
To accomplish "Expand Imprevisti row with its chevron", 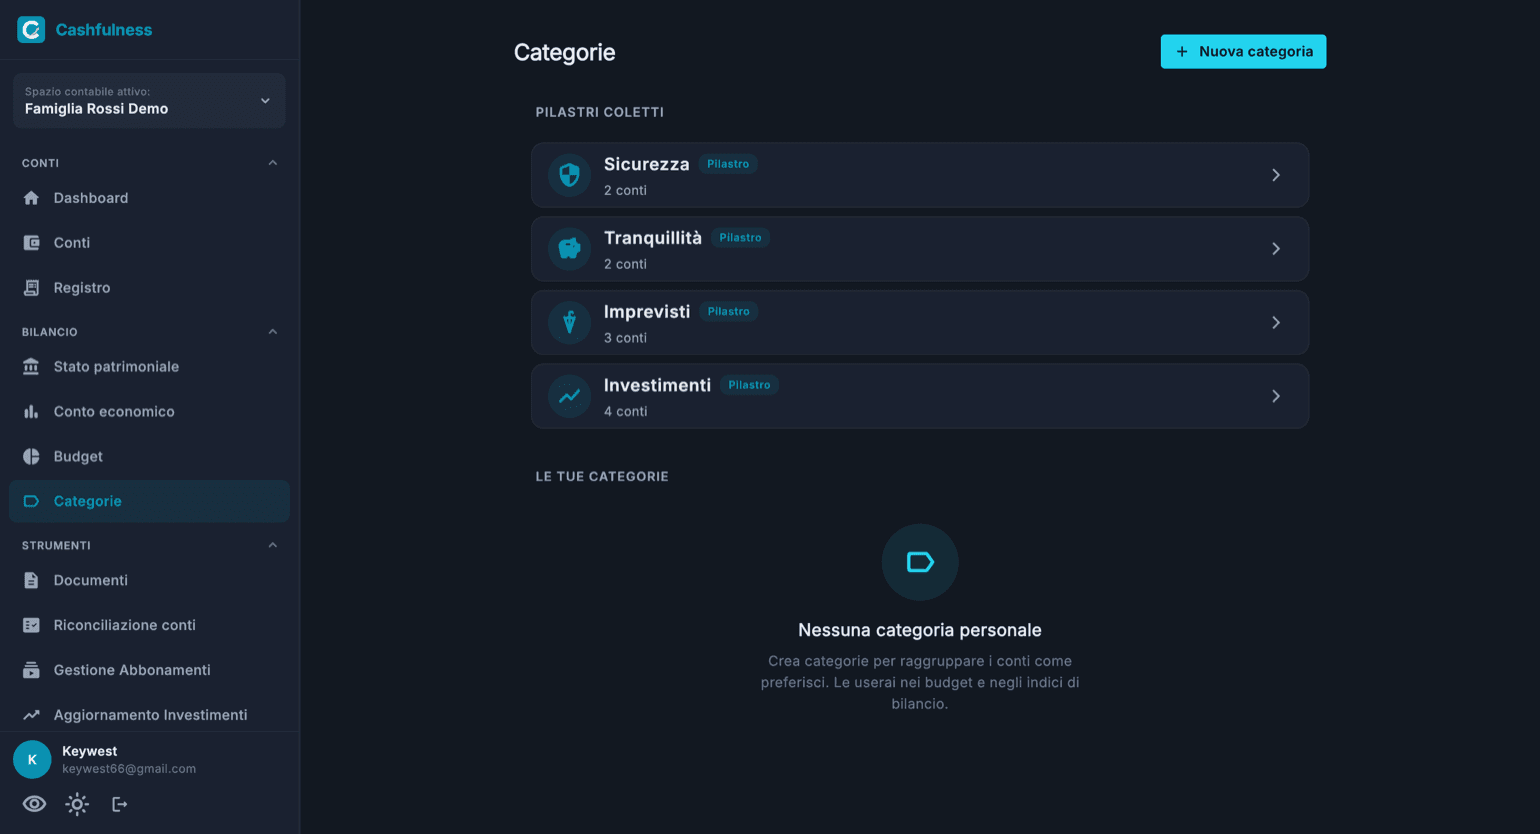I will tap(1276, 323).
